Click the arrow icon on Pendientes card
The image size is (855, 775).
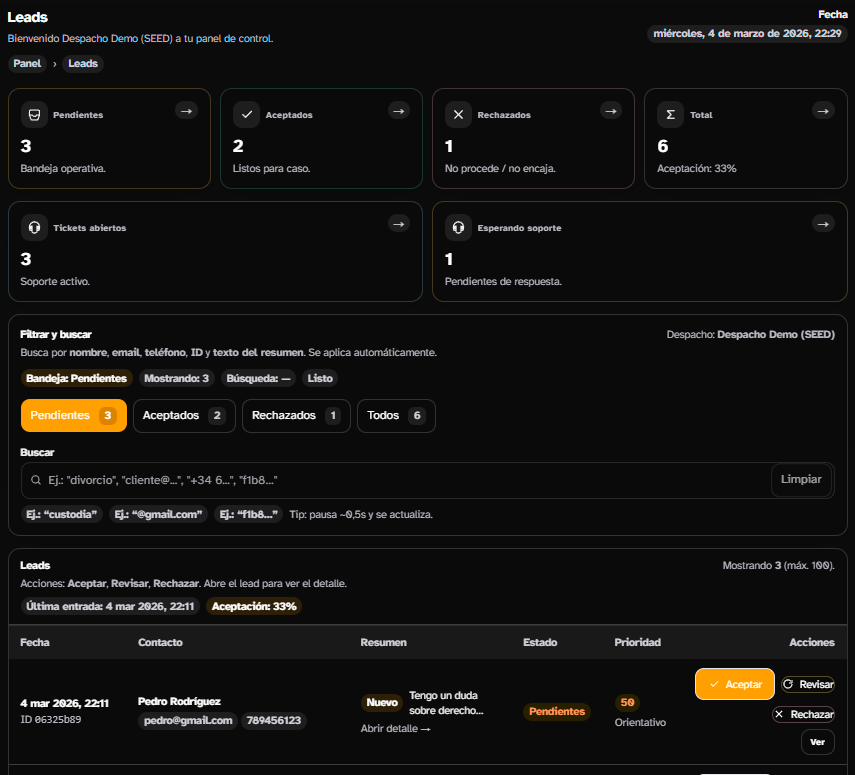tap(186, 111)
